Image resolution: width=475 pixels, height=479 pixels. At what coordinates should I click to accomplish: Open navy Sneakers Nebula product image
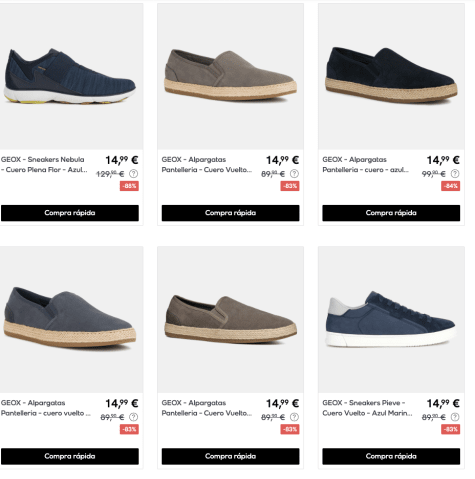(x=70, y=77)
